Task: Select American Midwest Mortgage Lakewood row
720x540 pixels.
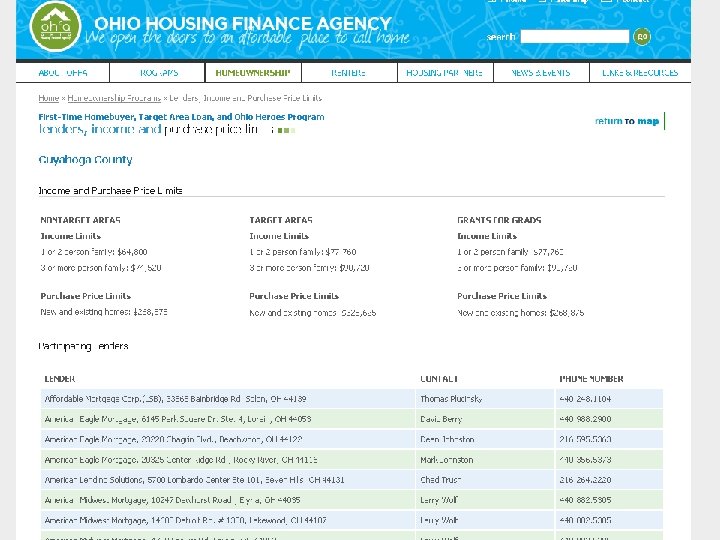Action: pos(352,520)
